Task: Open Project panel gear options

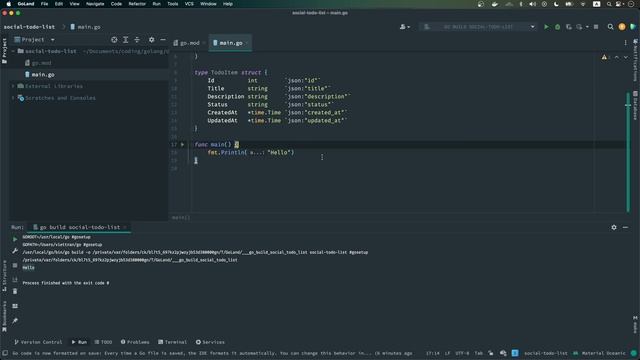Action: 151,40
